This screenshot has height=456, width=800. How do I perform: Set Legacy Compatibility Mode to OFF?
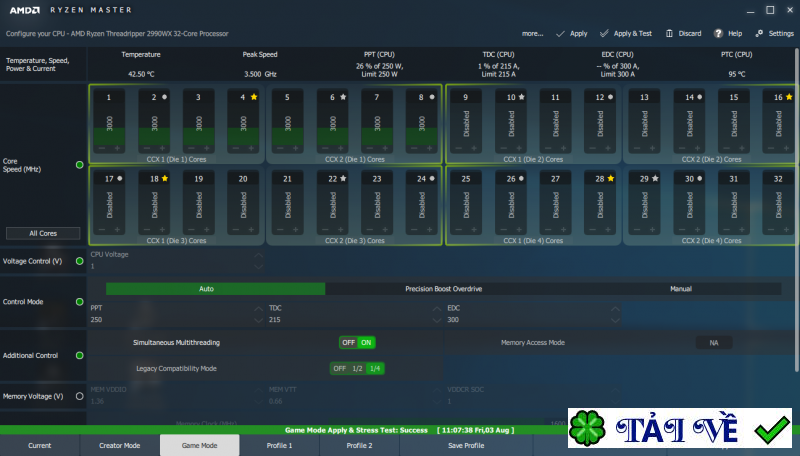click(x=340, y=369)
